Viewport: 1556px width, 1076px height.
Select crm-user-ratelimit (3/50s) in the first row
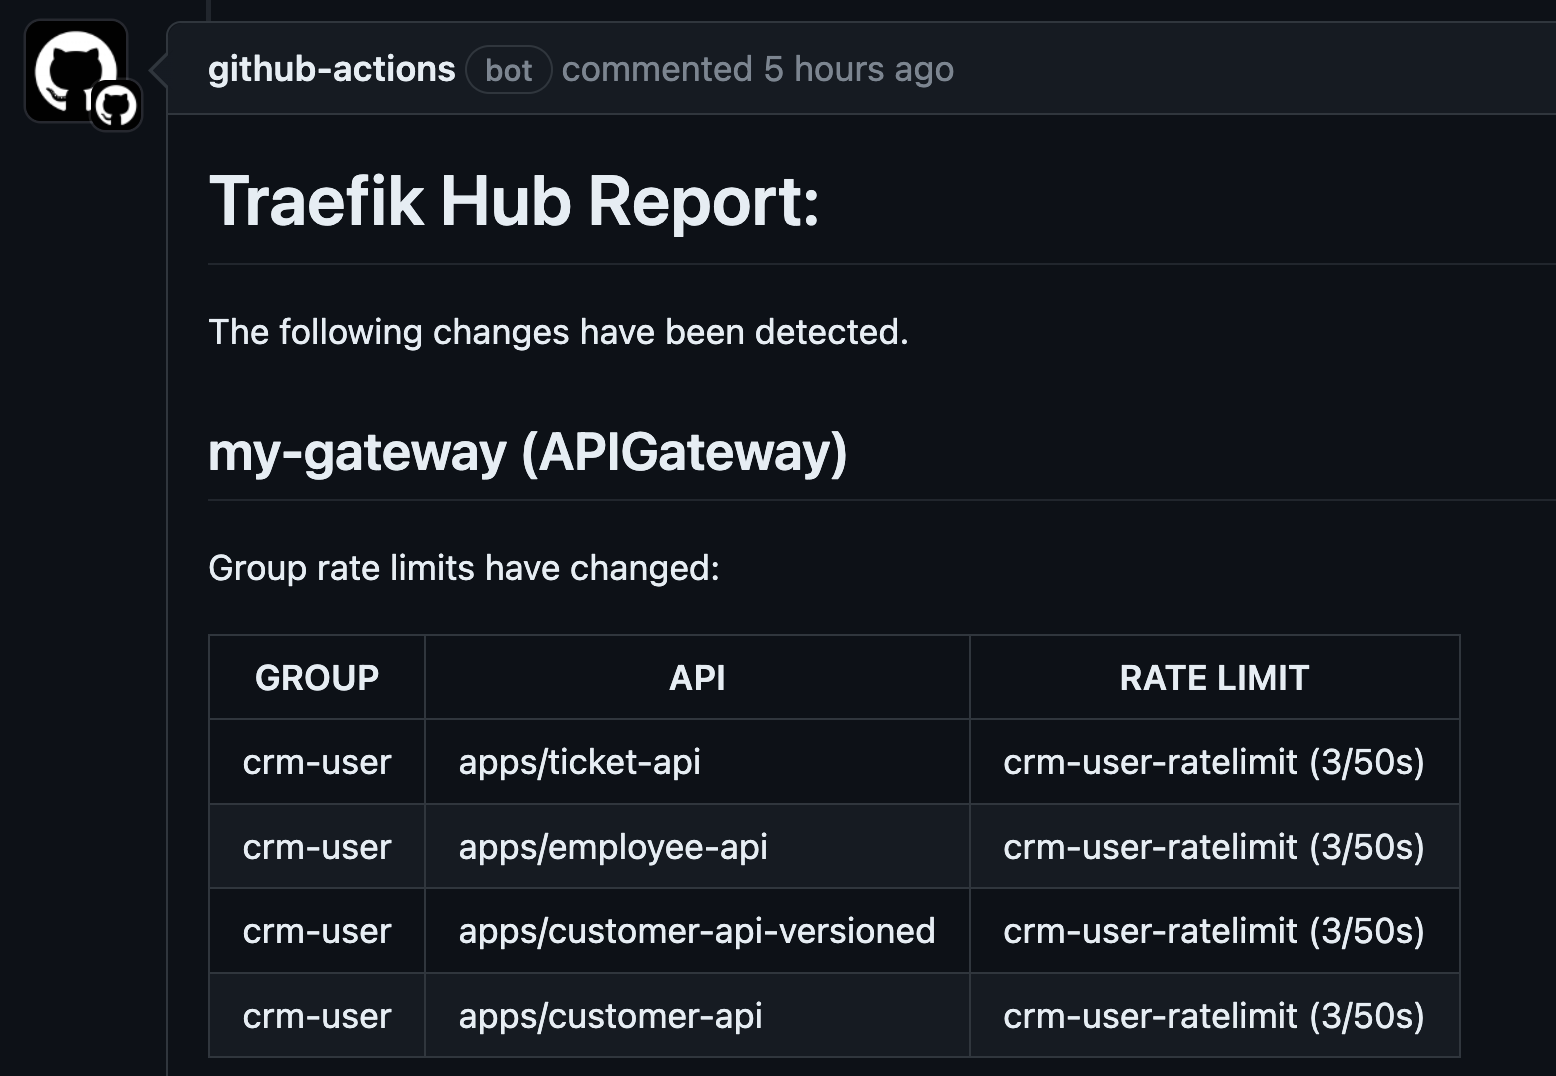tap(1215, 761)
